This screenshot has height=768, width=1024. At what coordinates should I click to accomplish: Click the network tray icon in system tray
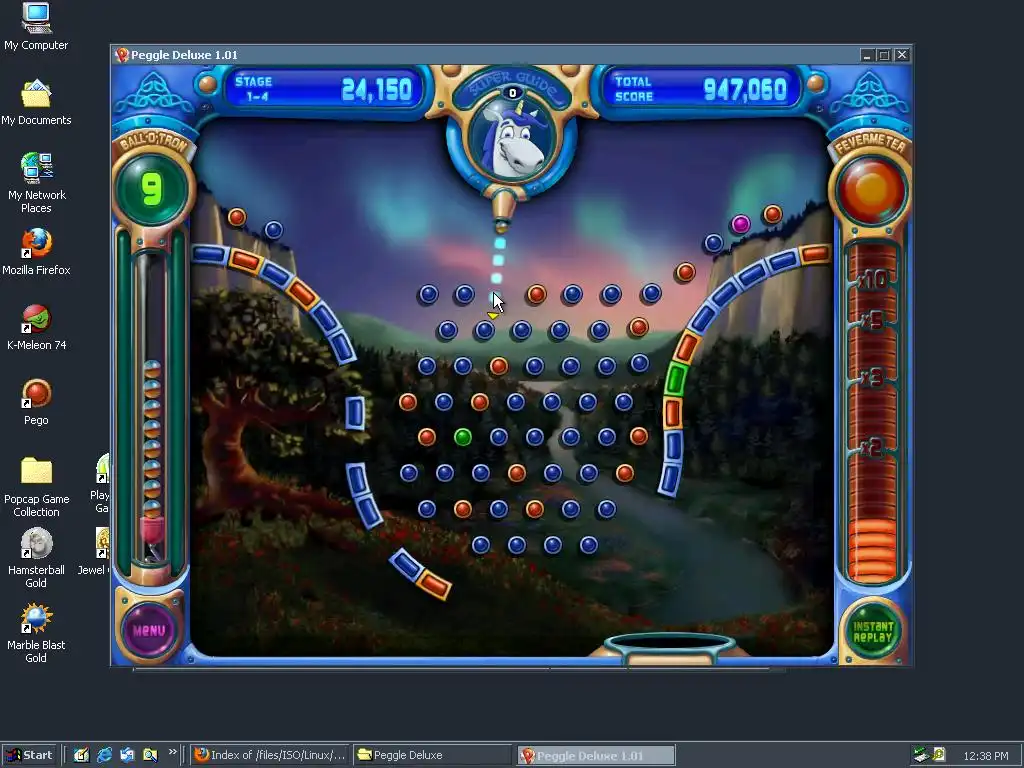[x=921, y=755]
